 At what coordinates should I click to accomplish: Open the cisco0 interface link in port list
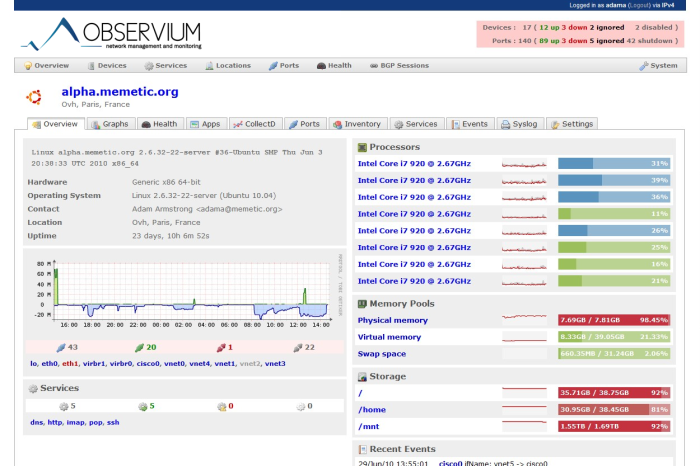pos(148,364)
